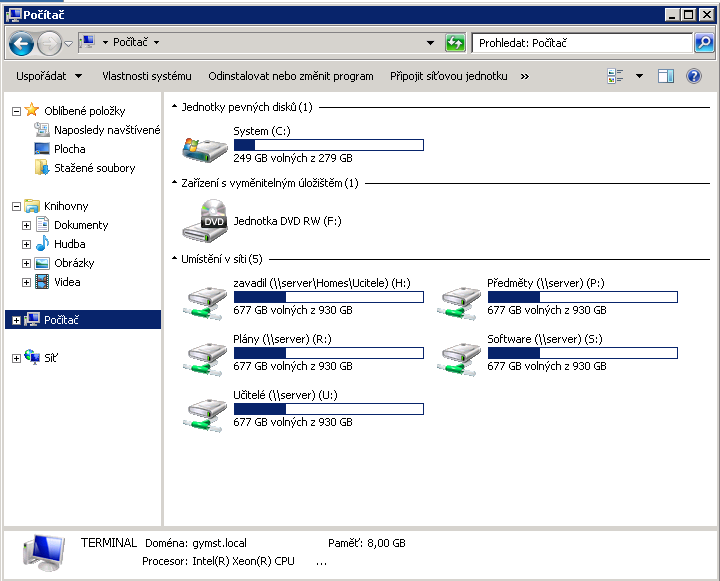
Task: Click the Software (\\server) (S:) label
Action: click(545, 339)
